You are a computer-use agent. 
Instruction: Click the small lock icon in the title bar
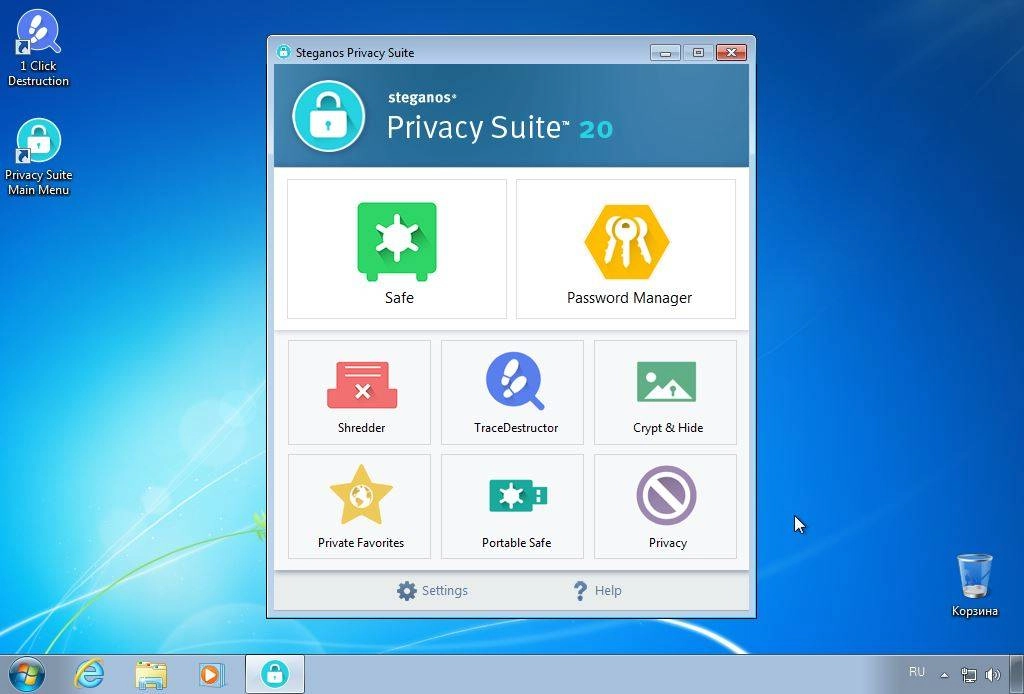tap(283, 52)
